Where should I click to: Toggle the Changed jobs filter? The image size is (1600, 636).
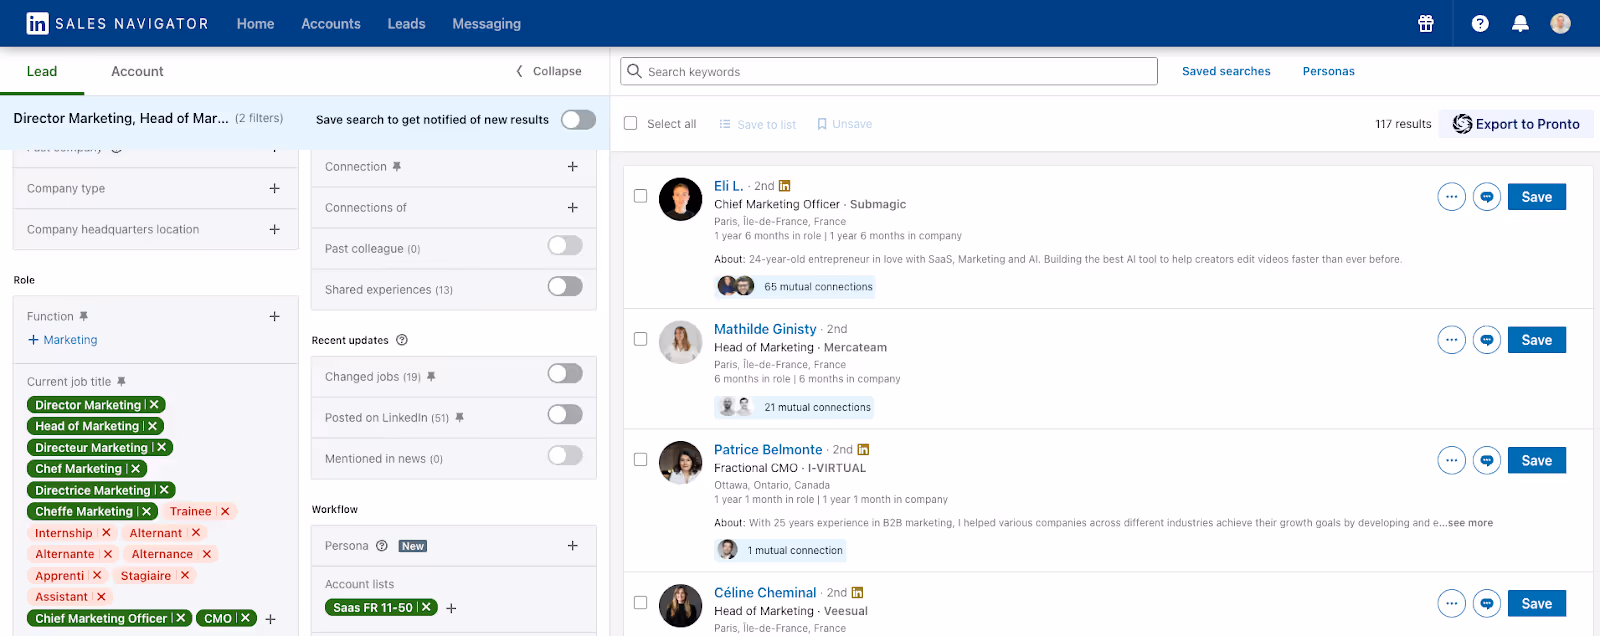point(565,373)
